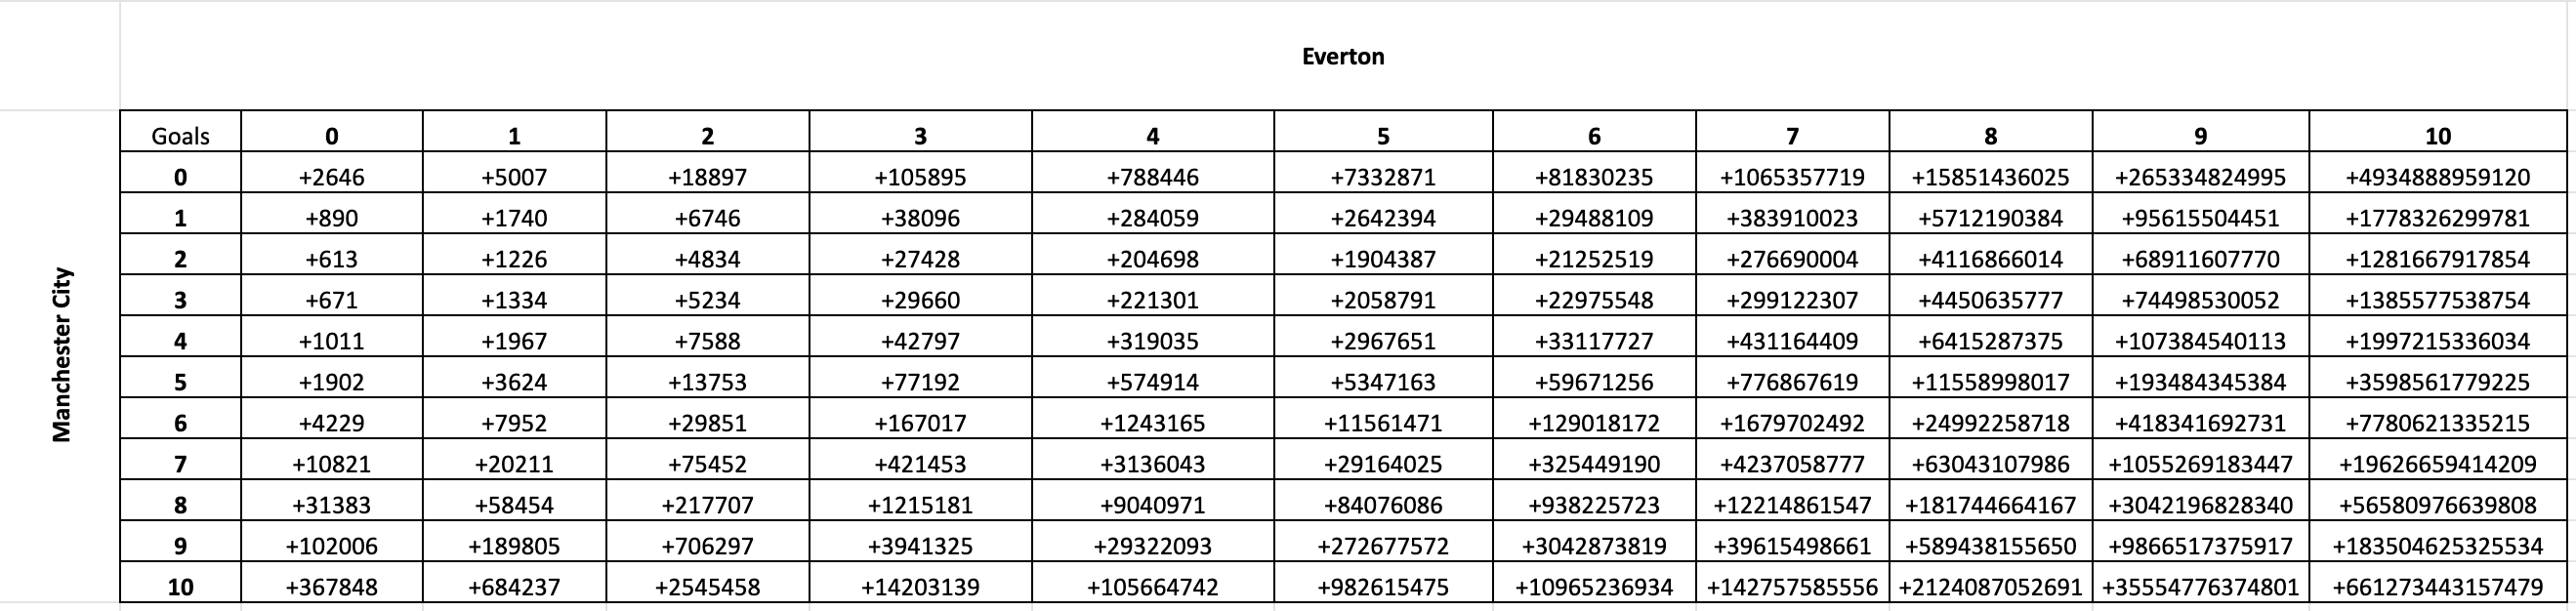Image resolution: width=2576 pixels, height=611 pixels.
Task: Select the cell with +4934888959120
Action: [2438, 177]
